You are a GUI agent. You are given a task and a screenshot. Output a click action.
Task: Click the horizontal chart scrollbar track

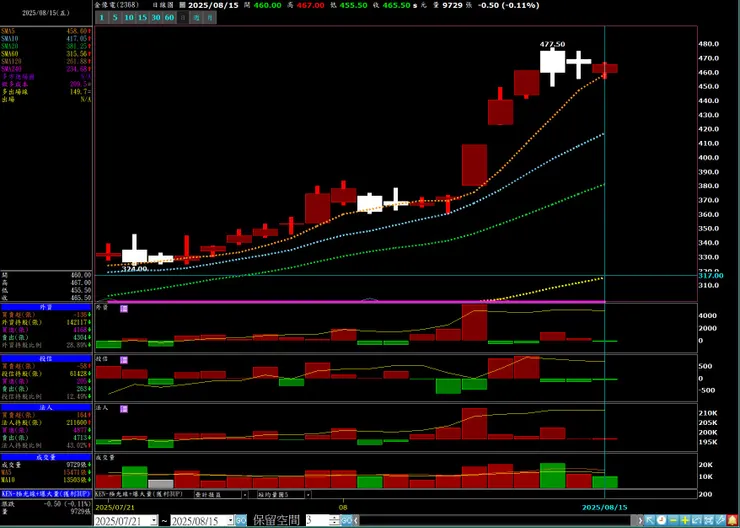498,520
